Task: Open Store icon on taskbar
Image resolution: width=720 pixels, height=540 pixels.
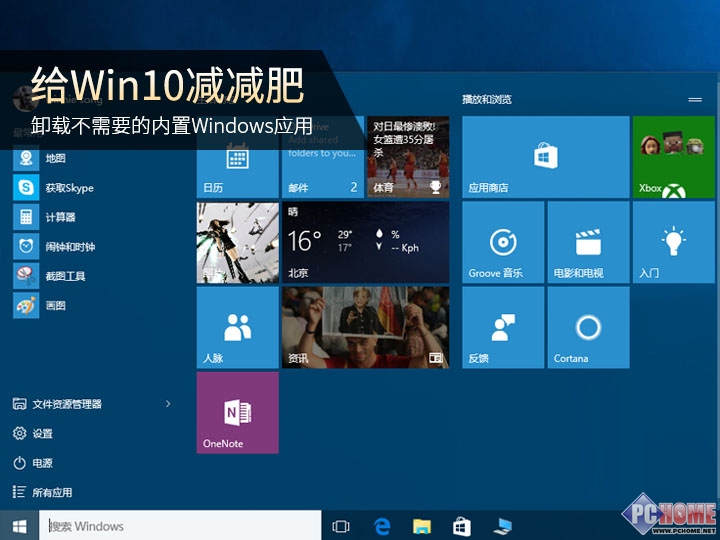Action: pyautogui.click(x=461, y=526)
